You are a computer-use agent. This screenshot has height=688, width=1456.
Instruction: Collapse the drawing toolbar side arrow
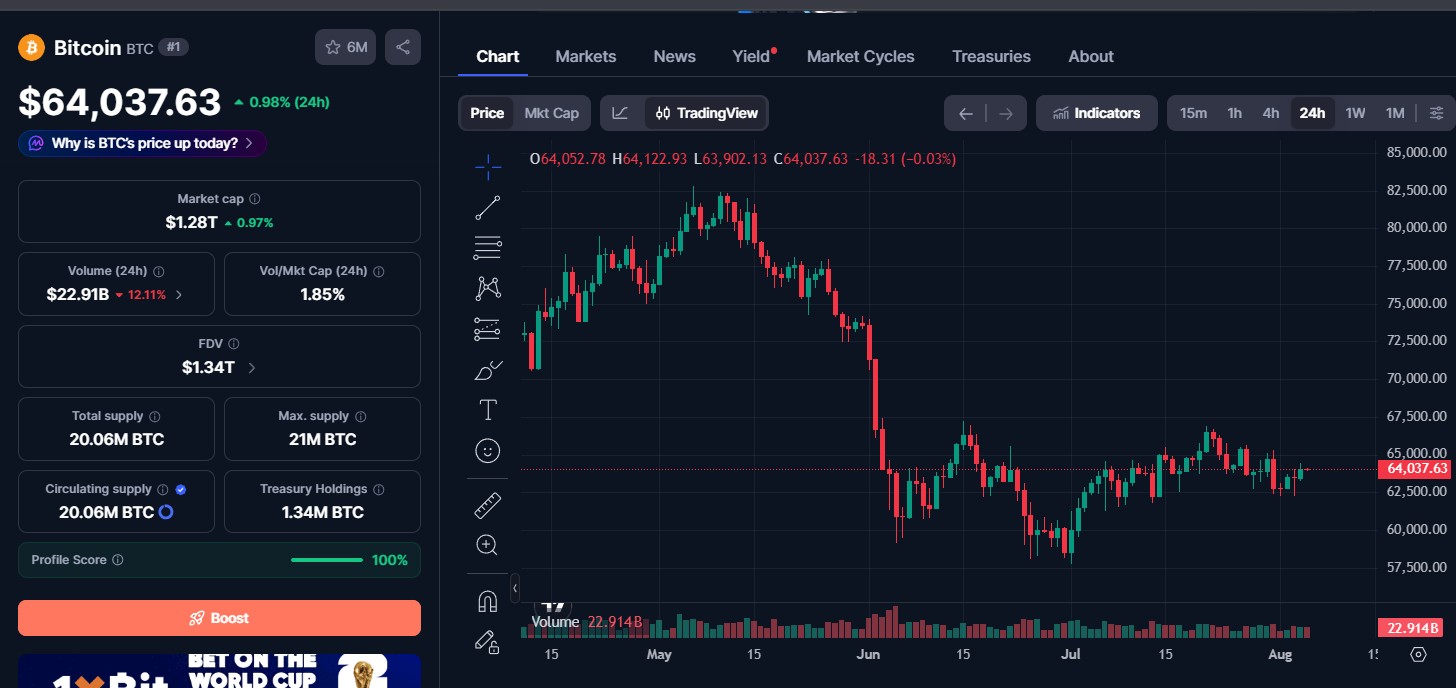point(514,588)
